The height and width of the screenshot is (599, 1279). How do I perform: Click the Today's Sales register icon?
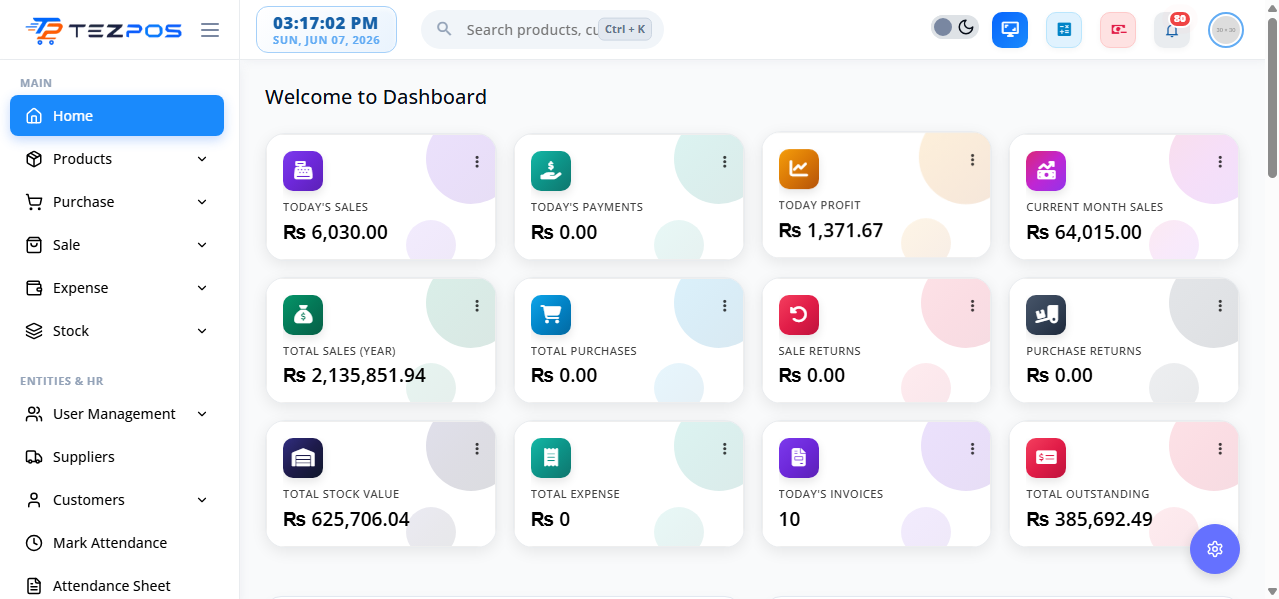303,171
